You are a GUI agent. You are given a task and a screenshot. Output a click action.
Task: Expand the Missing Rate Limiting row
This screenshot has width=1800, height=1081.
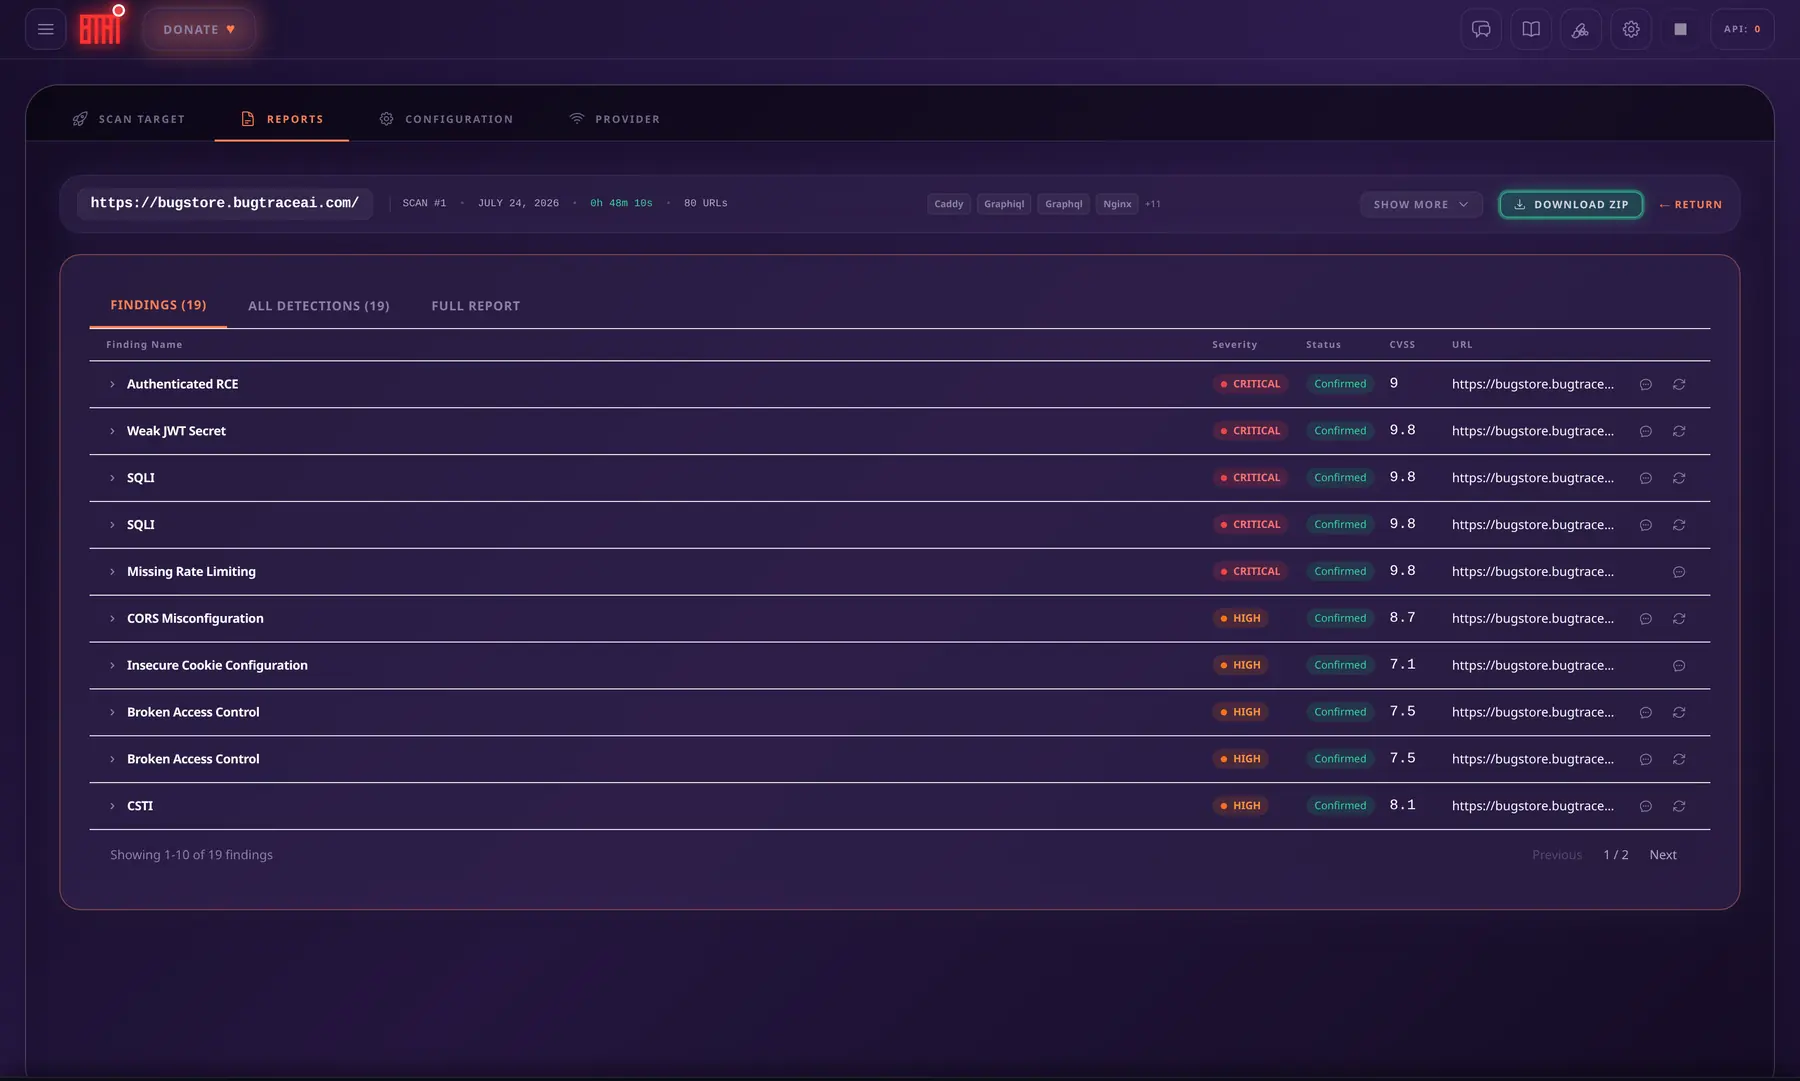click(x=112, y=572)
